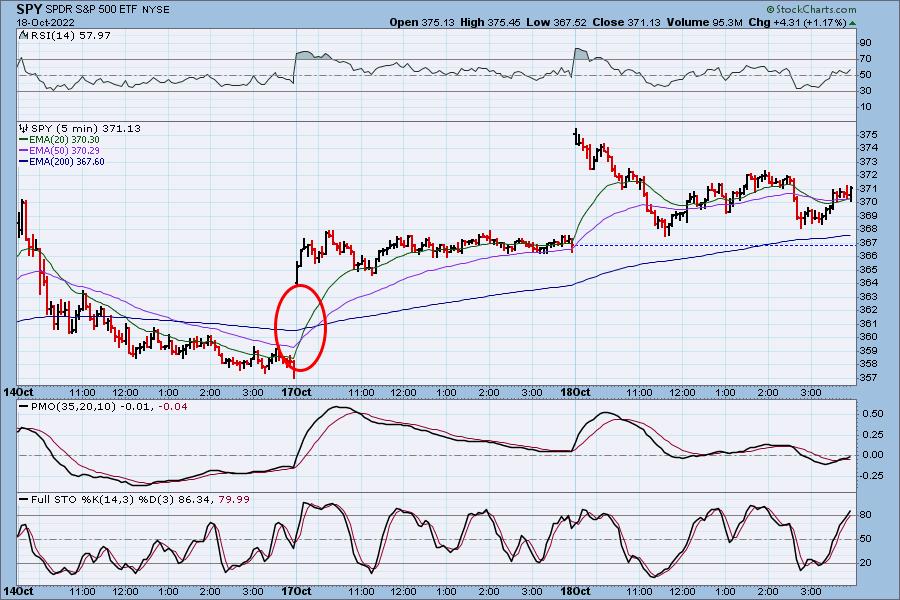Select the EMA(20) 370.30 legend text
Screen dimensions: 900x600
click(64, 140)
